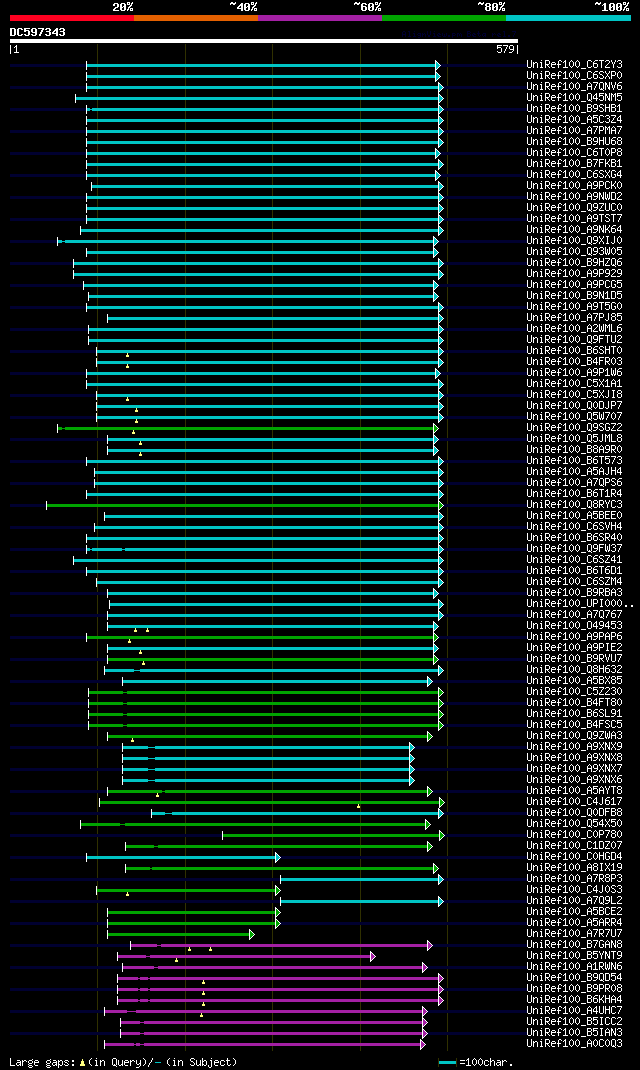Click the short green bar for UniRef100_A7R7U7
This screenshot has width=640, height=1070.
click(x=181, y=934)
